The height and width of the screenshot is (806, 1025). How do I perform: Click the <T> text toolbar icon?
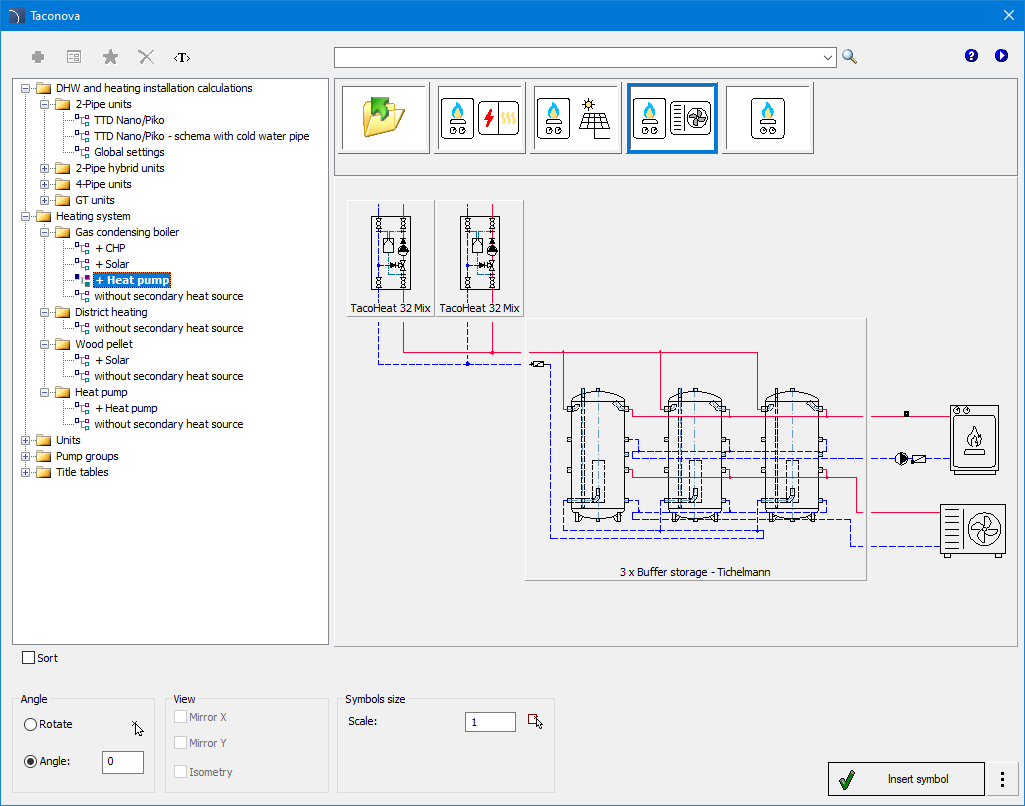tap(182, 57)
